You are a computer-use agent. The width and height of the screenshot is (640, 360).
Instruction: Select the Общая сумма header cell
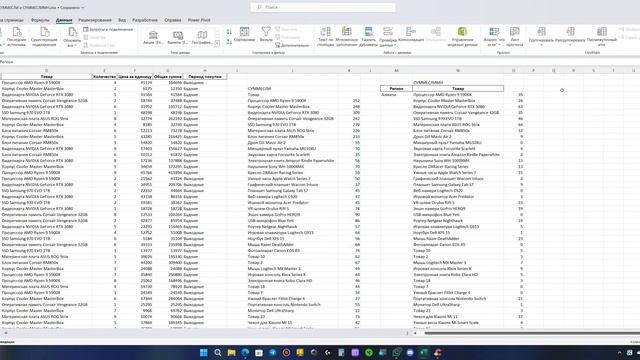point(168,77)
